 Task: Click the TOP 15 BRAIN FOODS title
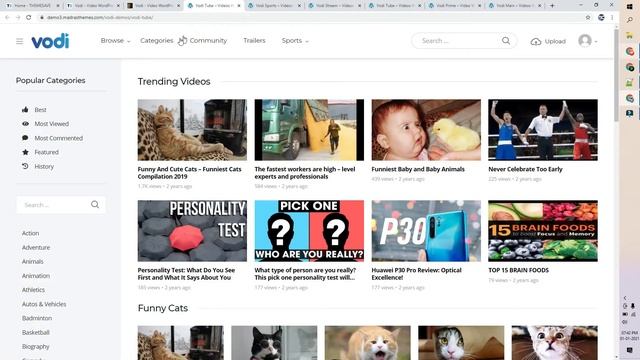point(518,270)
